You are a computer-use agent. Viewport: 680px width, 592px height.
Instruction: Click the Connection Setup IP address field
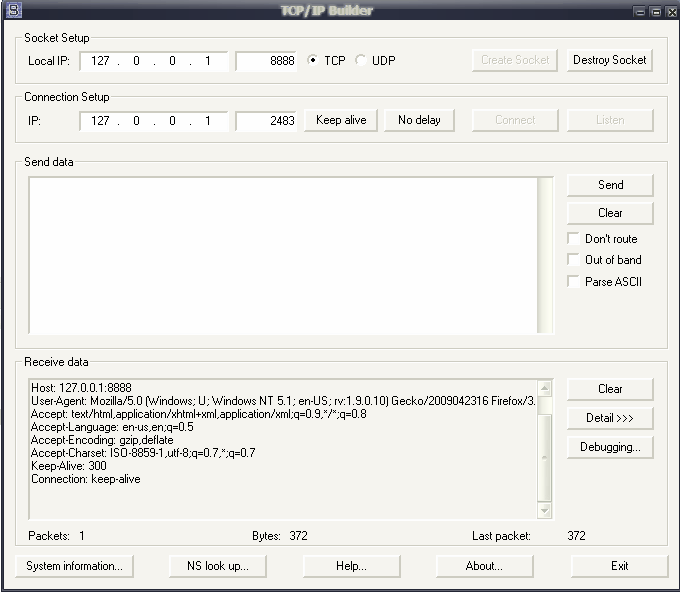pos(154,121)
